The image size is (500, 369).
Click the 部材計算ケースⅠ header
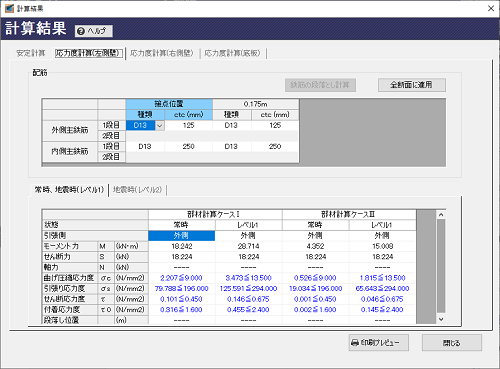tap(215, 214)
